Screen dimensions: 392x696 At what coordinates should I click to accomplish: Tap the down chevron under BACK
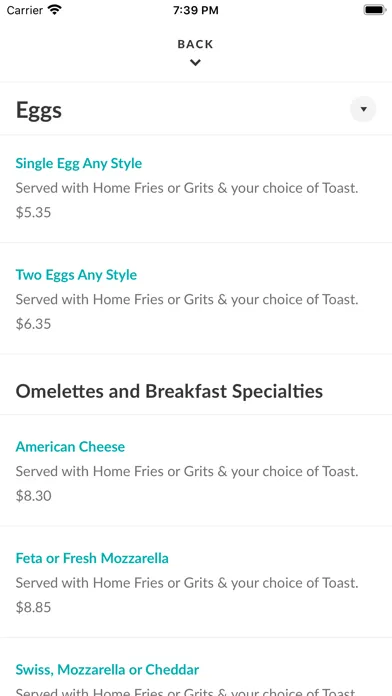[195, 63]
